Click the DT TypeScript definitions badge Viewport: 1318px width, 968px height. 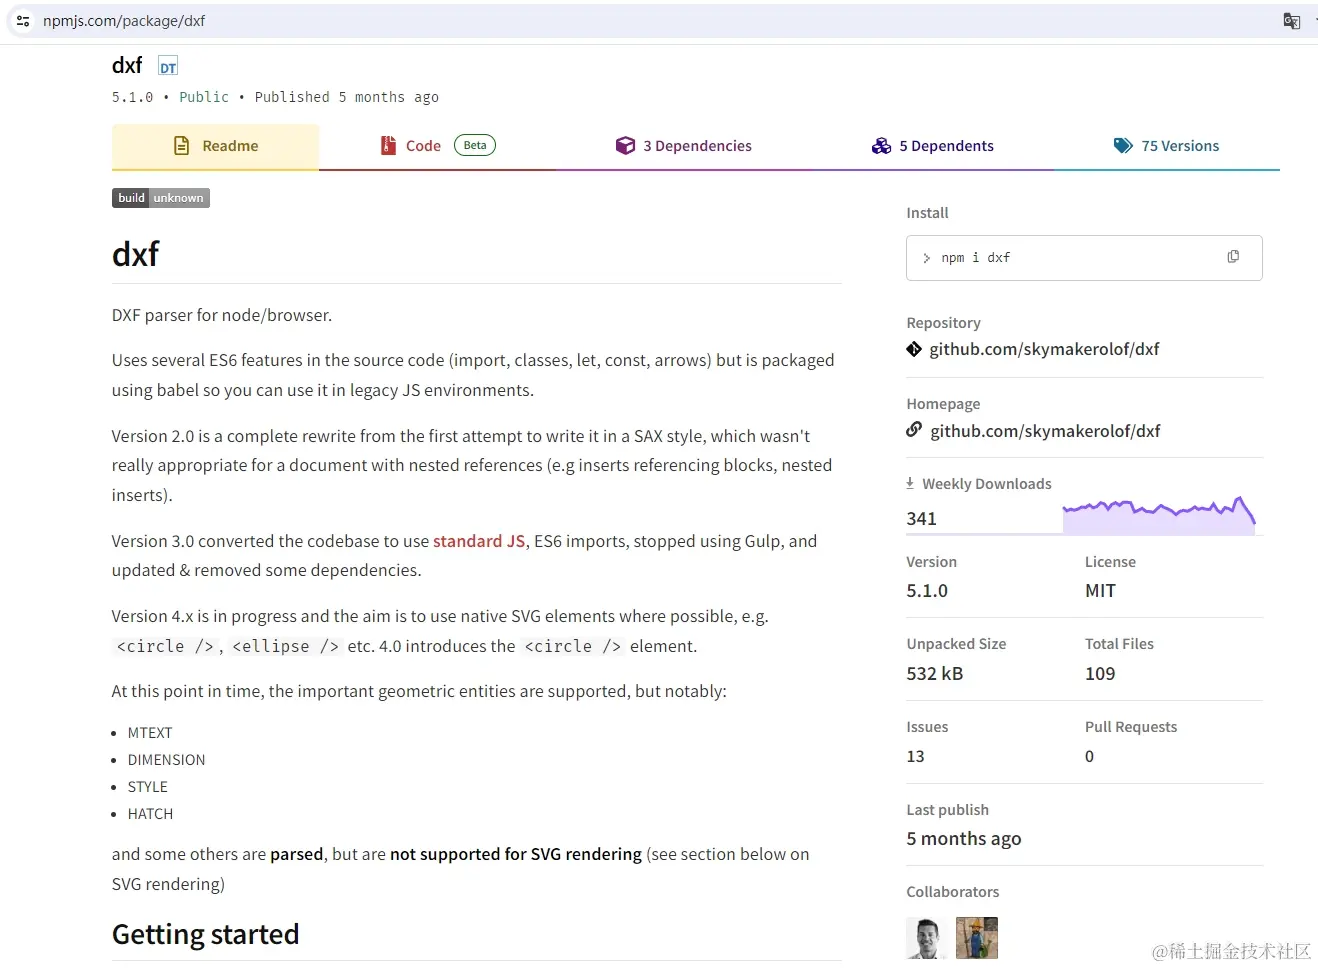(168, 67)
